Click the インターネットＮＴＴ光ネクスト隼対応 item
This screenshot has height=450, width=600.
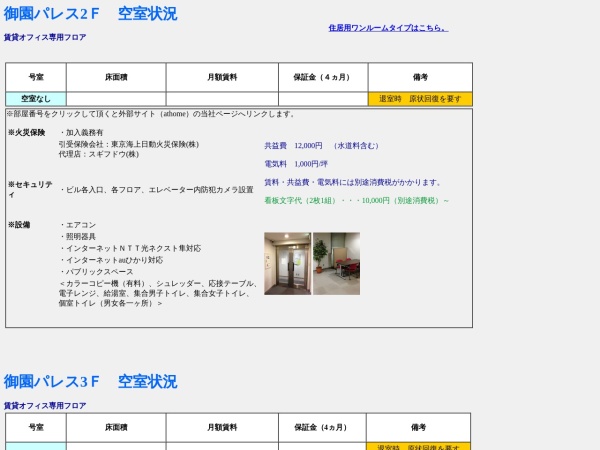click(130, 248)
